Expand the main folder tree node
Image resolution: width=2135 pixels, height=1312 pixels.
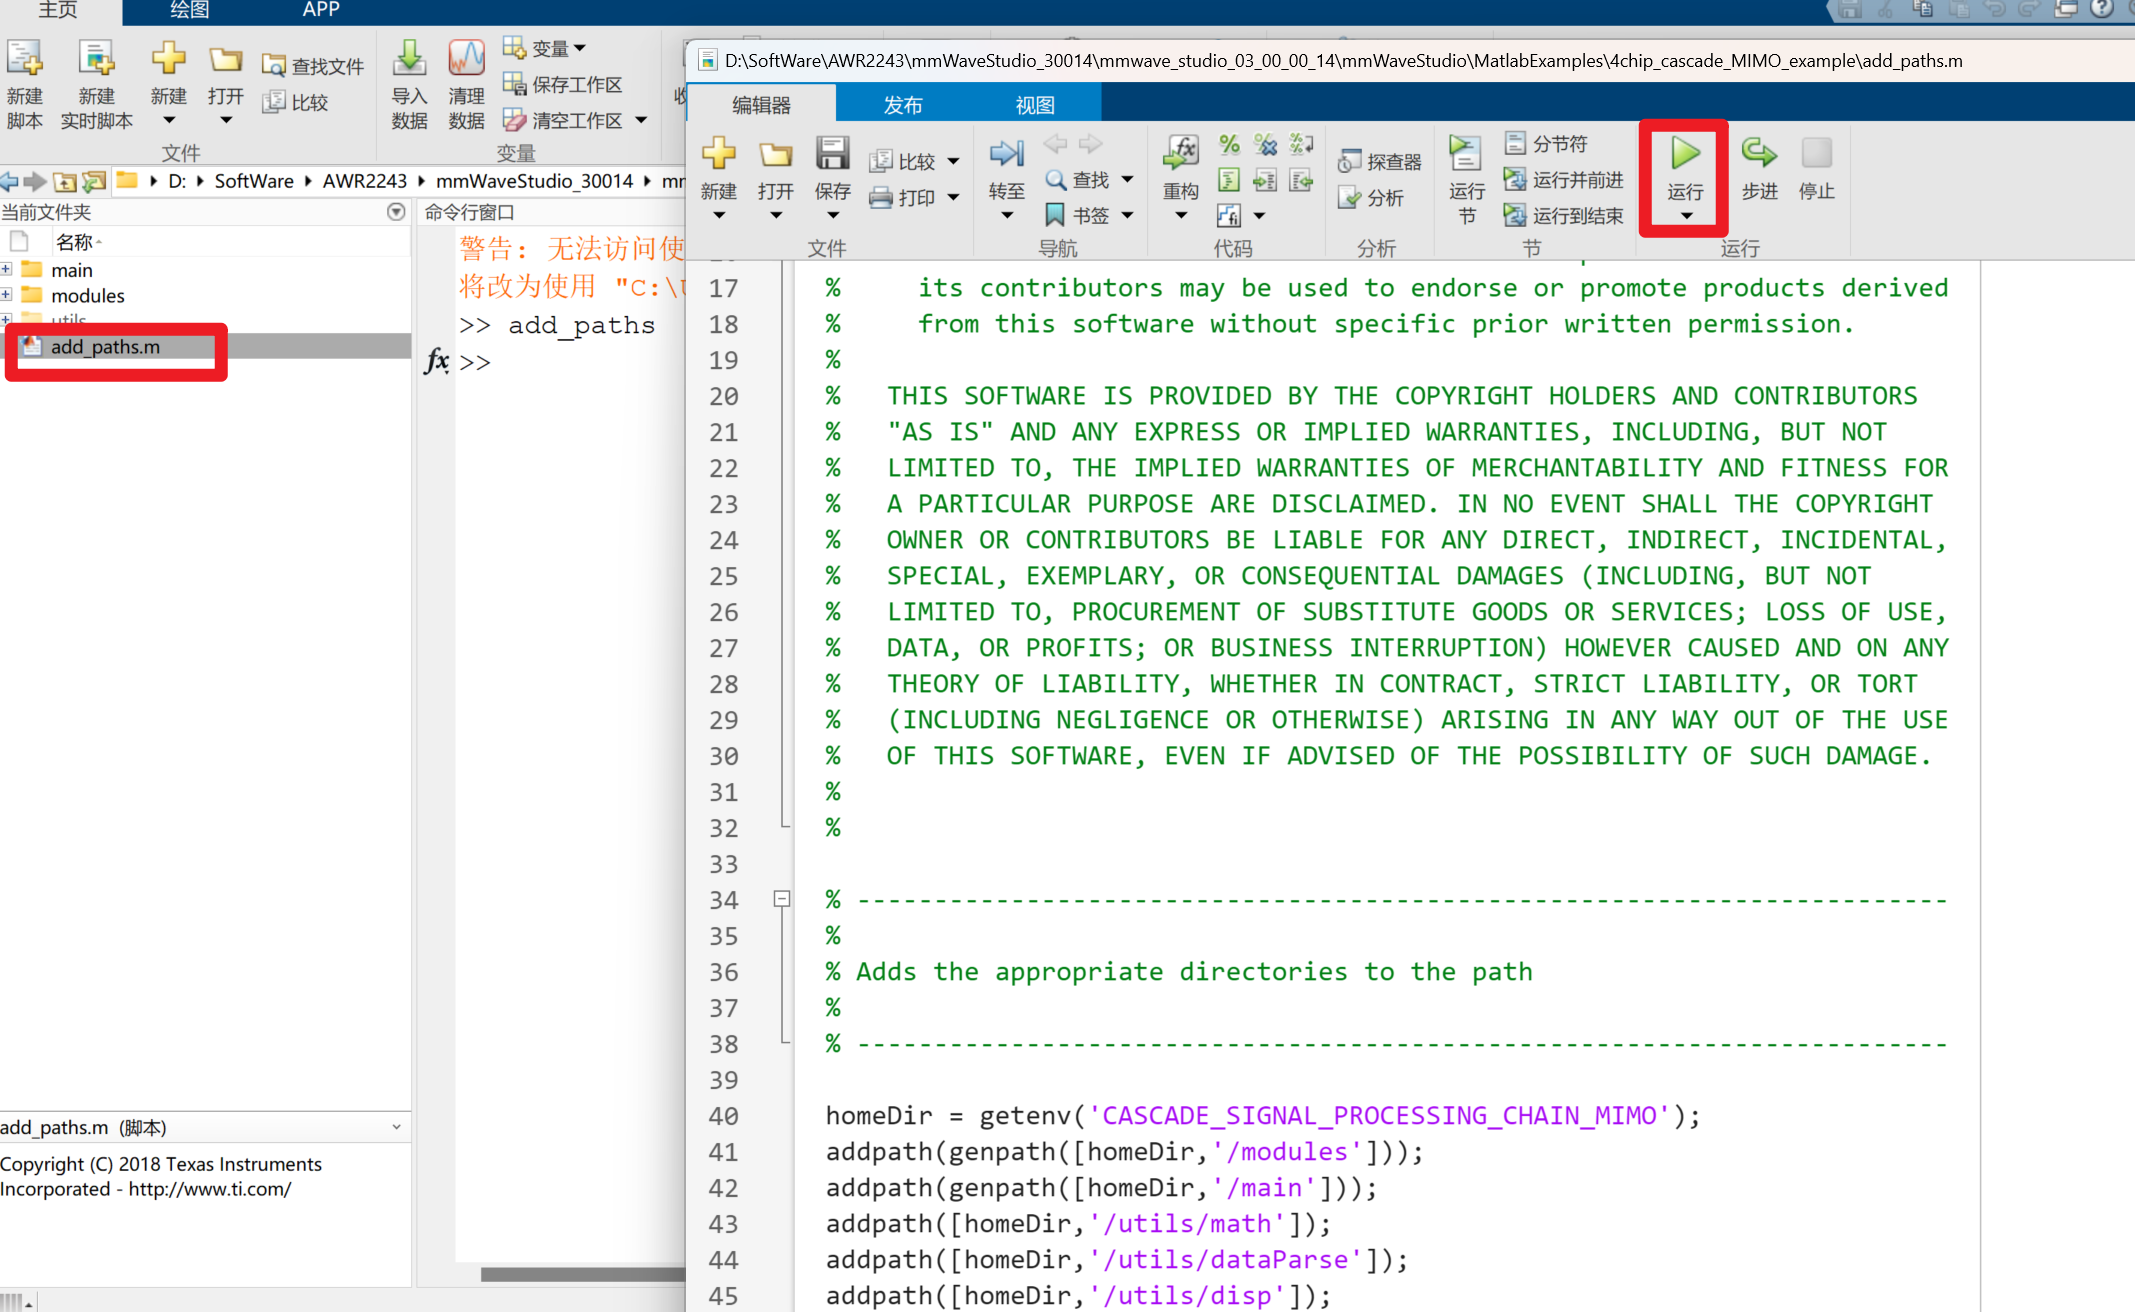tap(6, 270)
